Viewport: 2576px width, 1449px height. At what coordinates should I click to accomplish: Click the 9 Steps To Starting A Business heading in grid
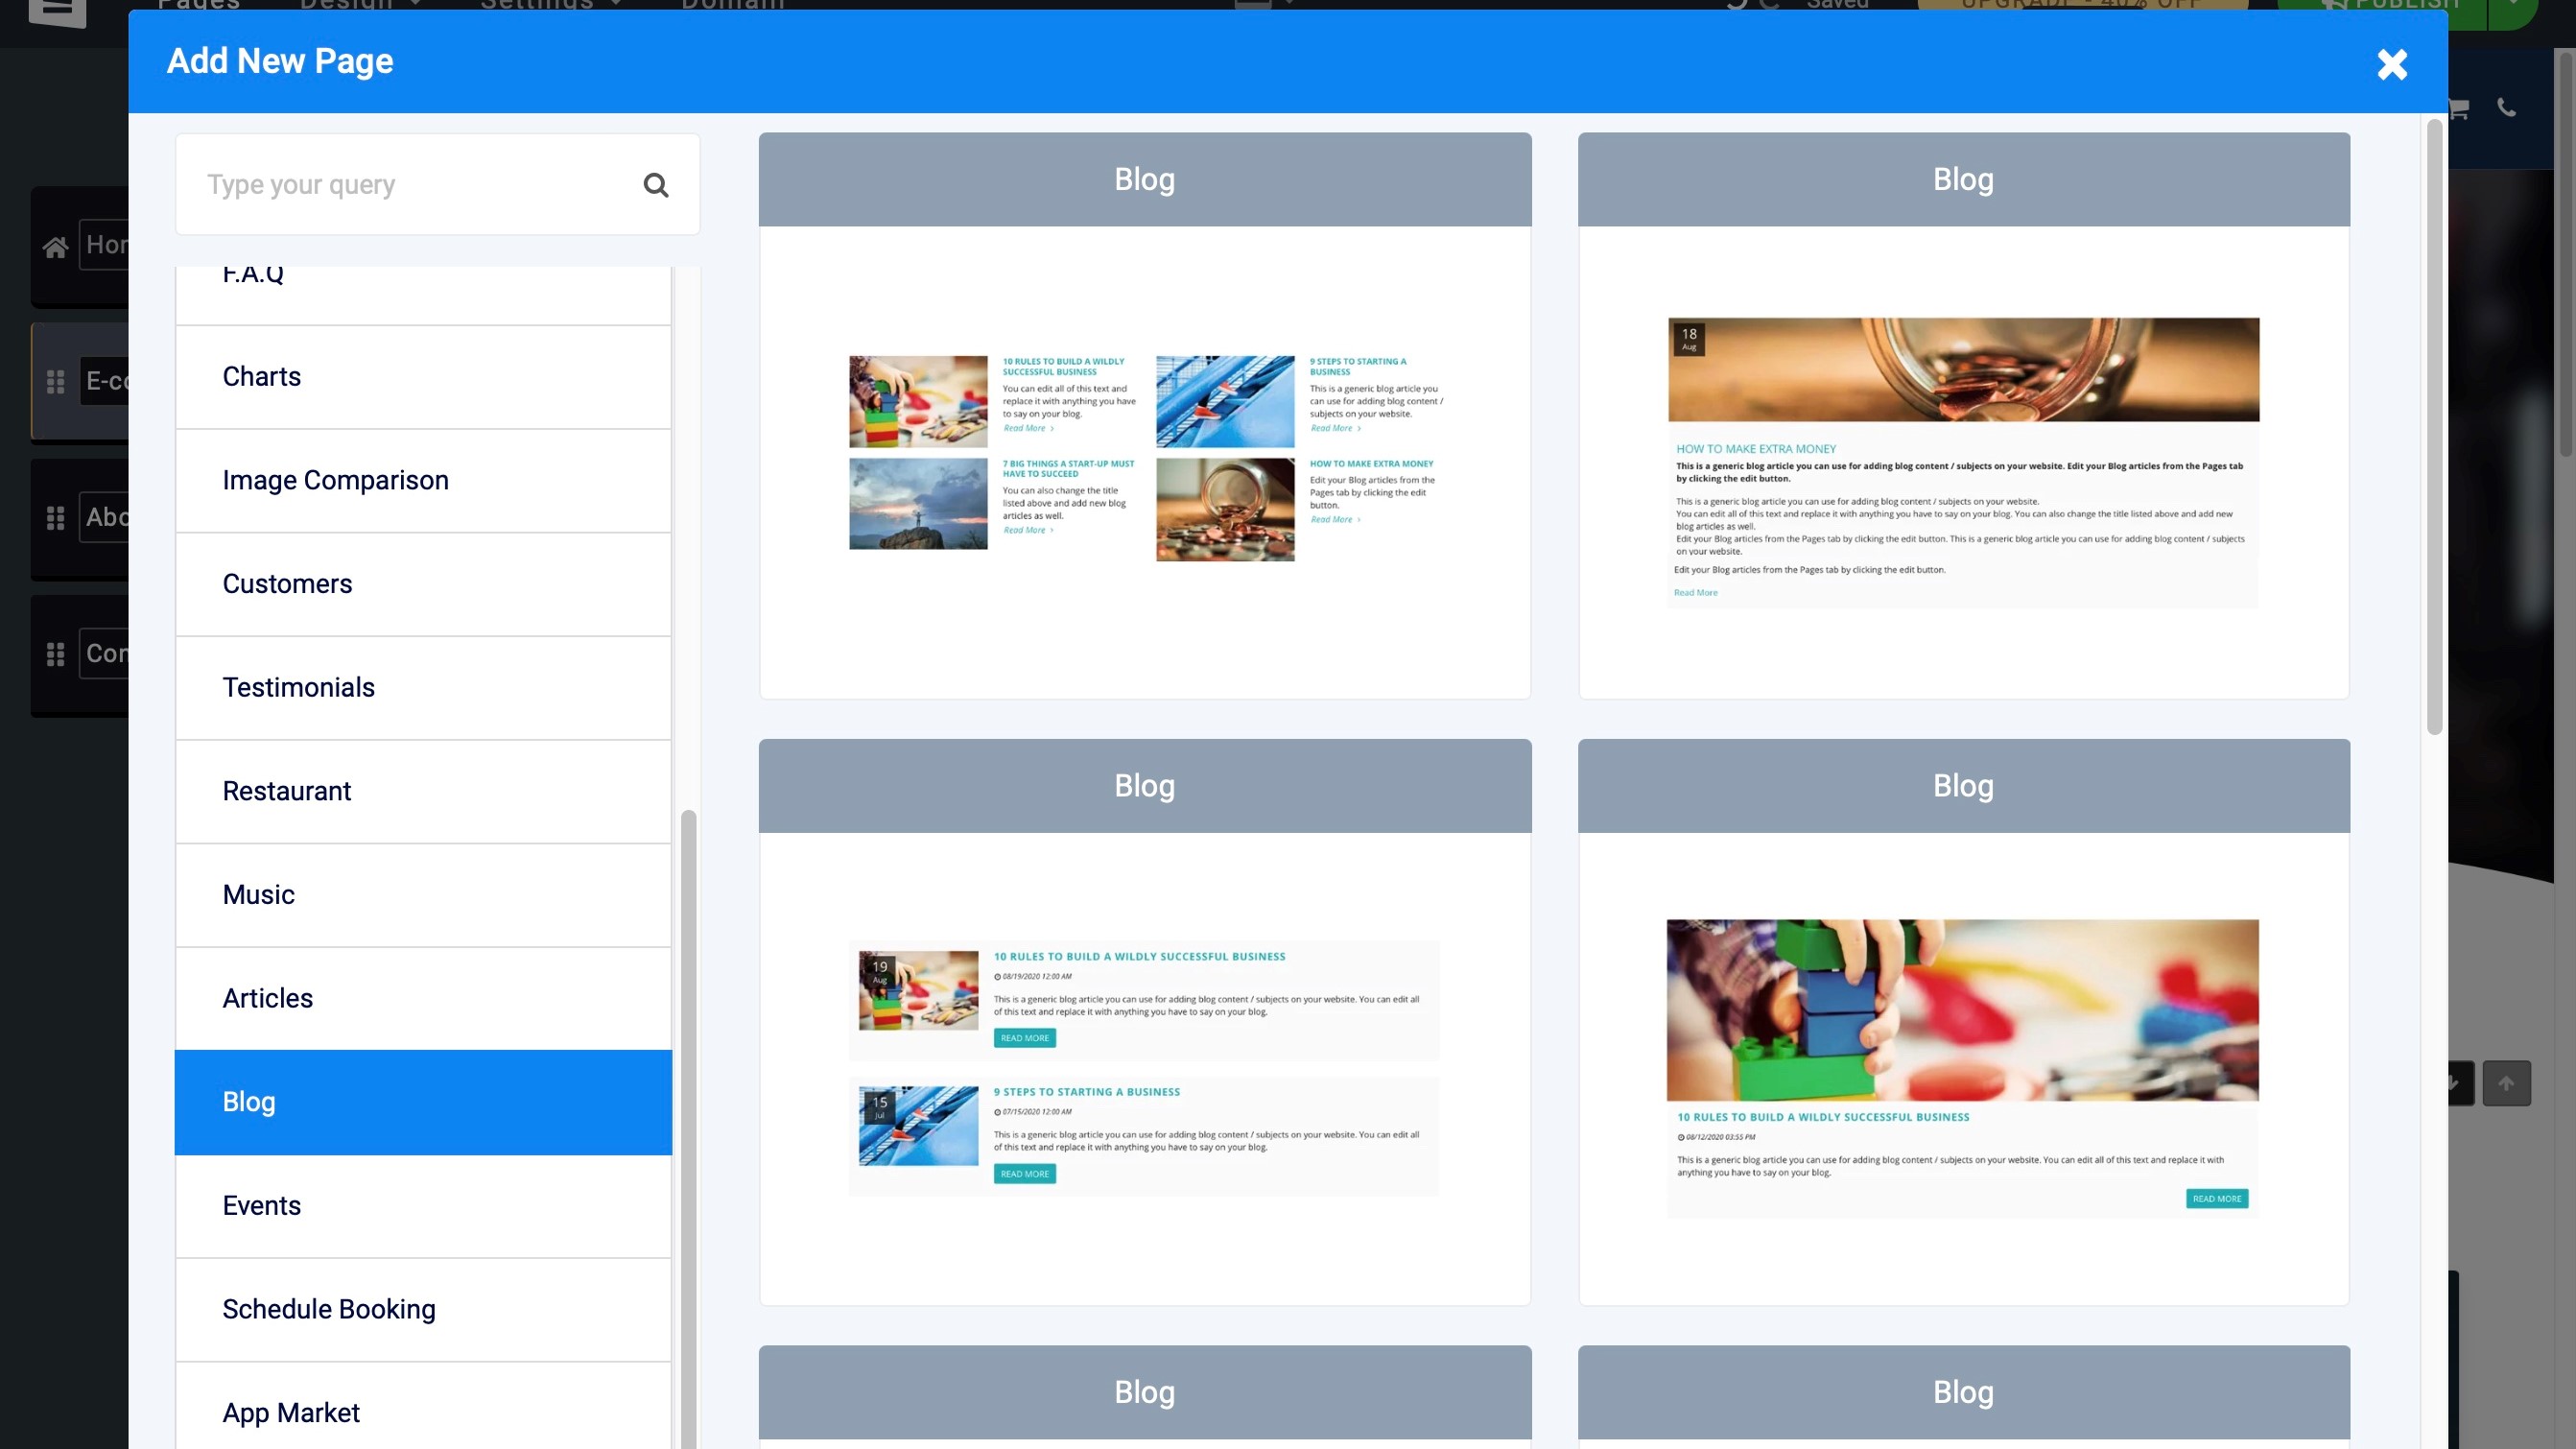pos(1358,366)
